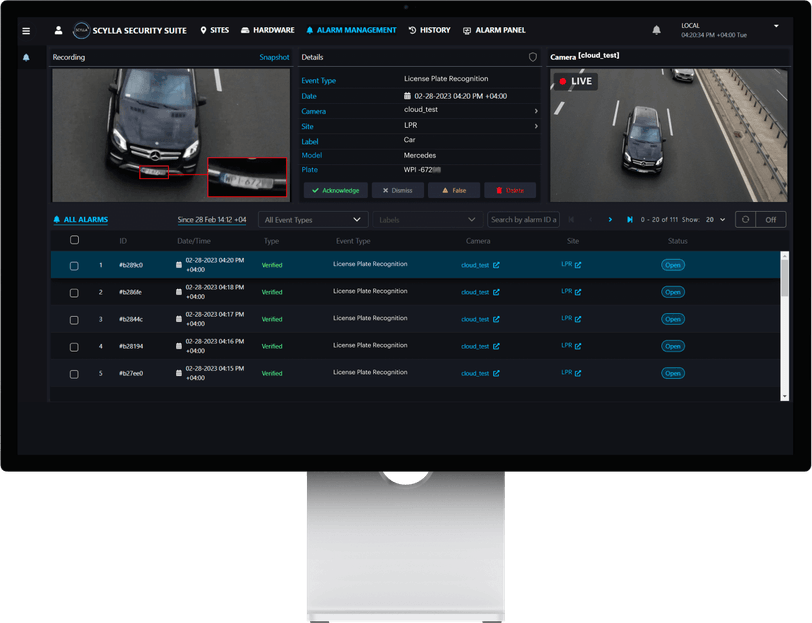Select all alarms with header checkbox

pos(75,240)
